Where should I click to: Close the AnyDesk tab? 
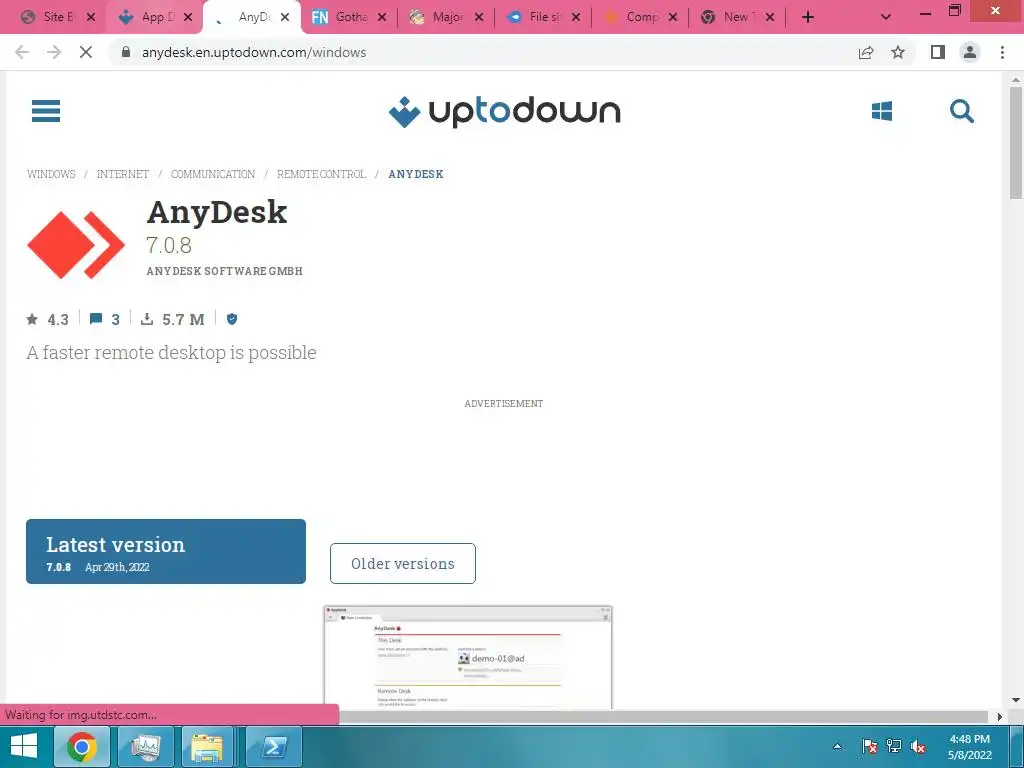(285, 17)
